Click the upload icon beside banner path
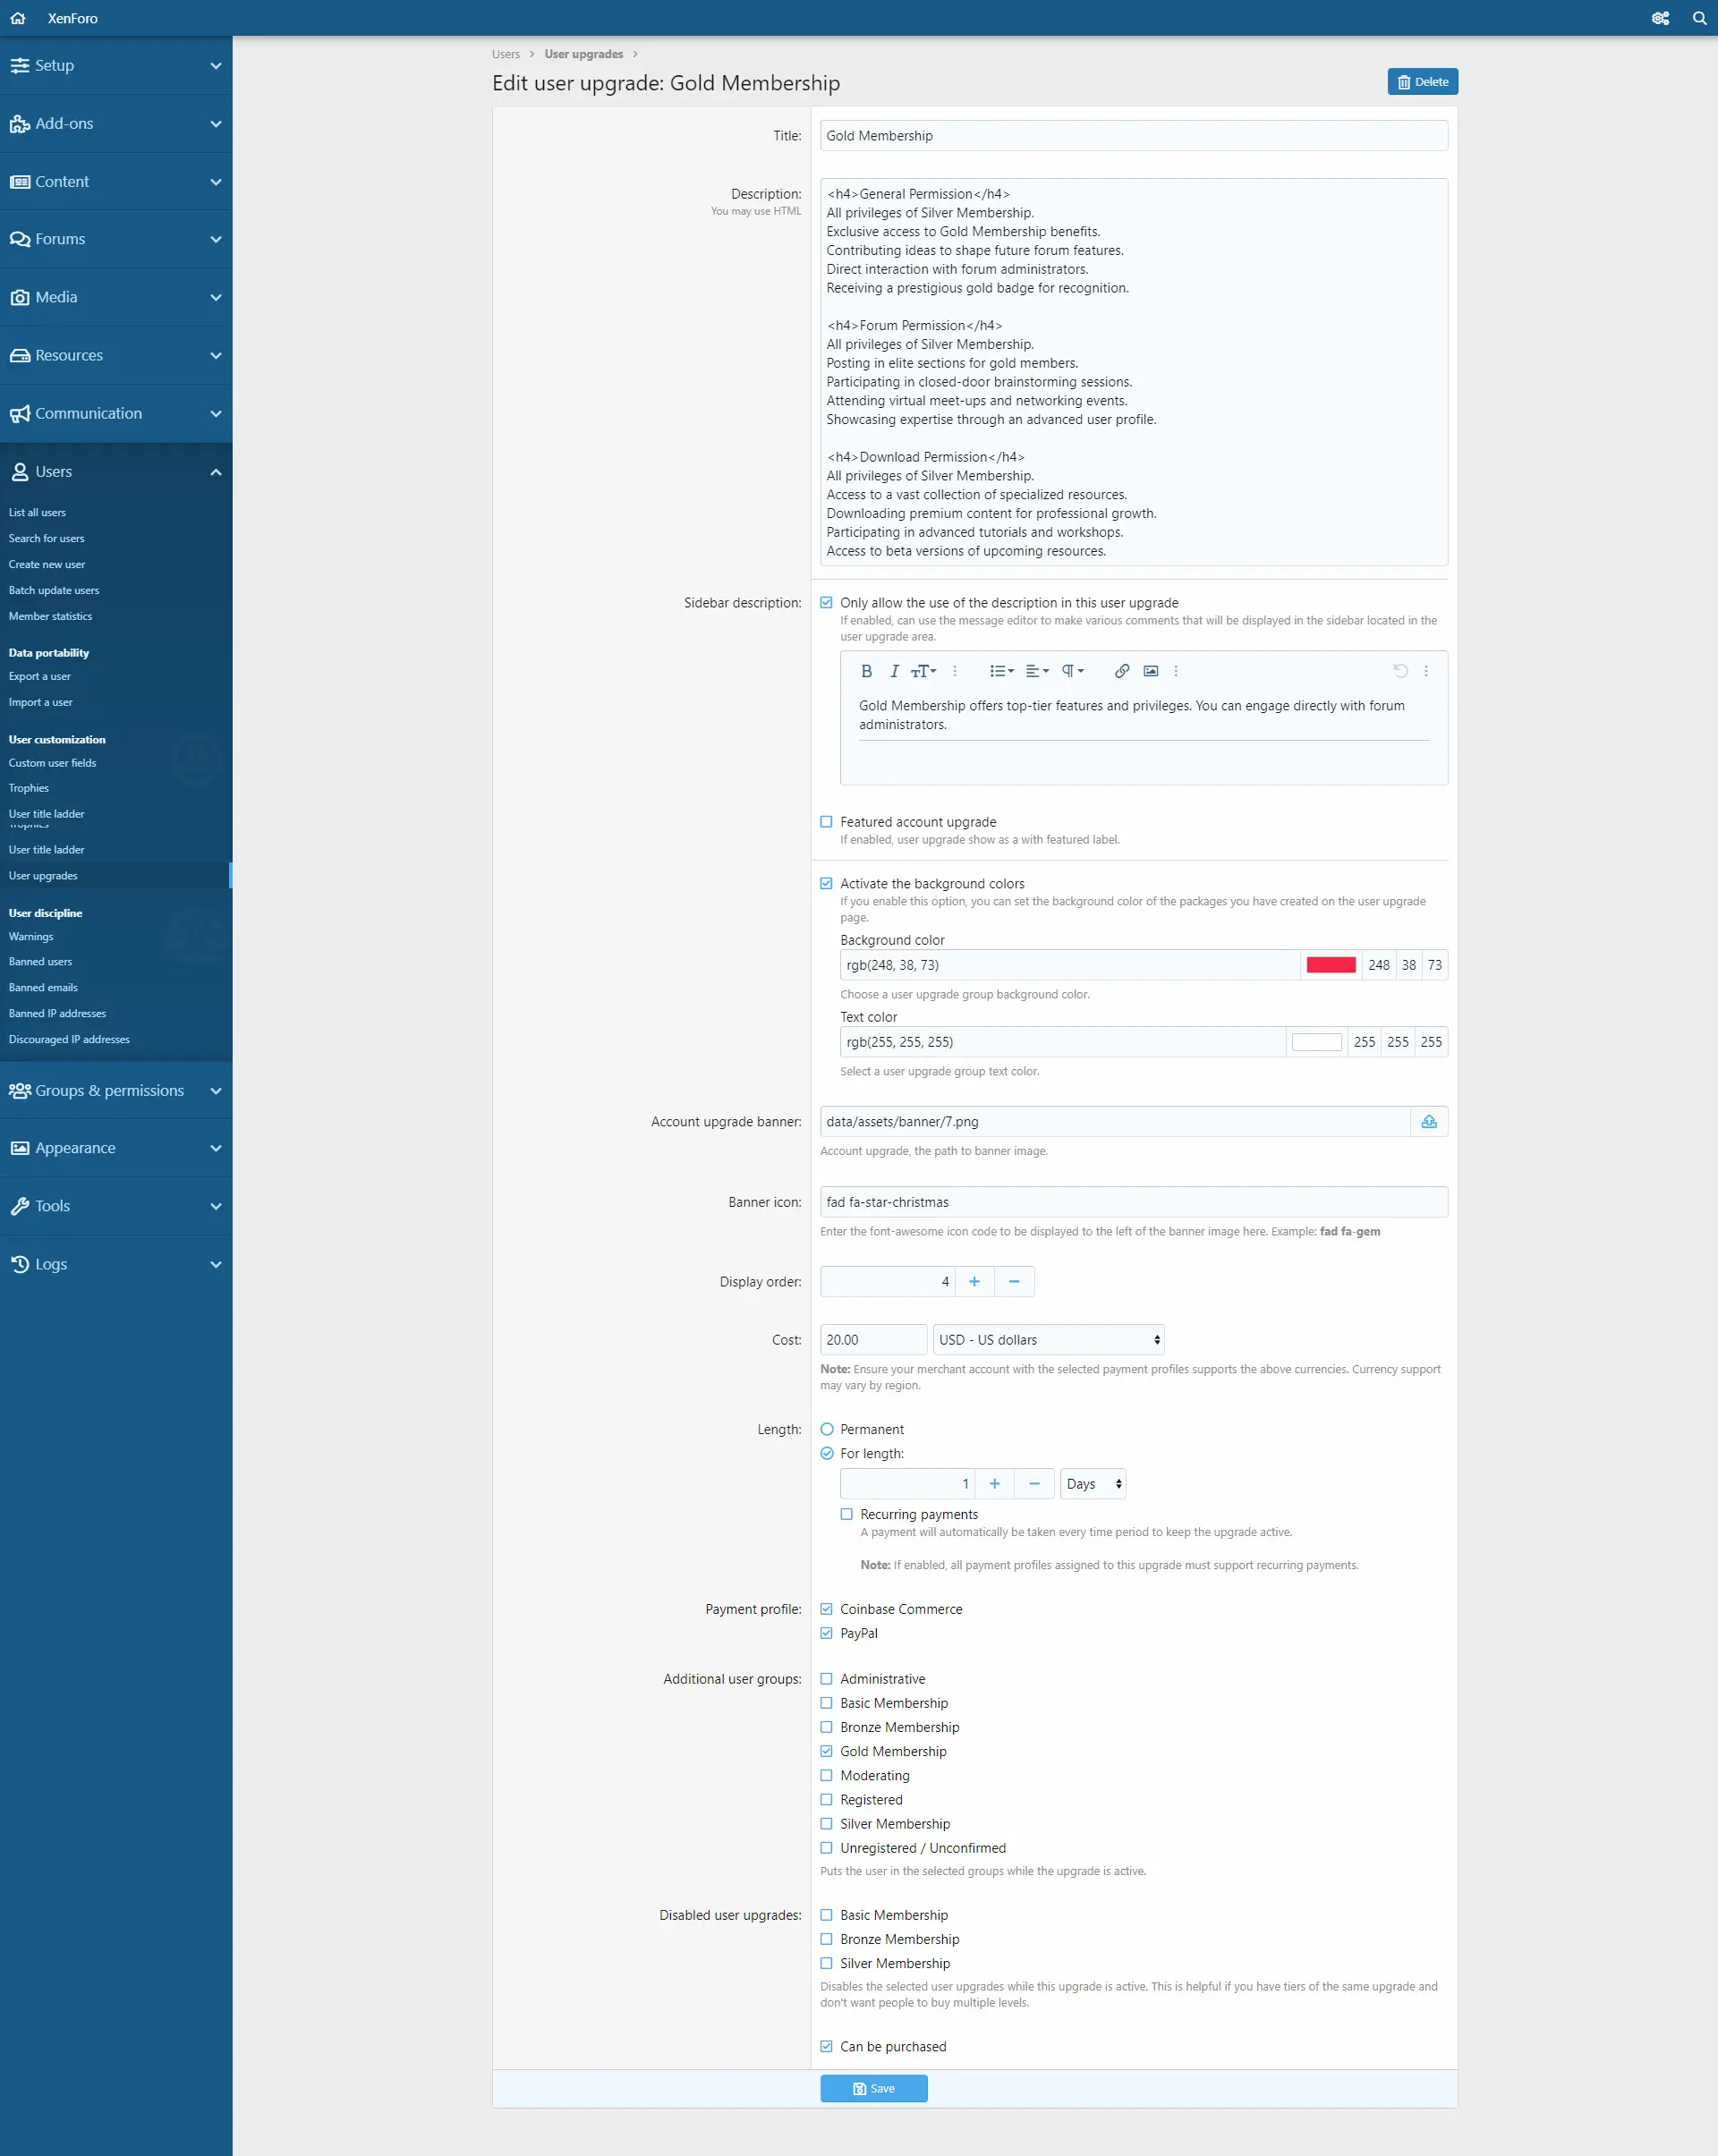 pyautogui.click(x=1429, y=1121)
